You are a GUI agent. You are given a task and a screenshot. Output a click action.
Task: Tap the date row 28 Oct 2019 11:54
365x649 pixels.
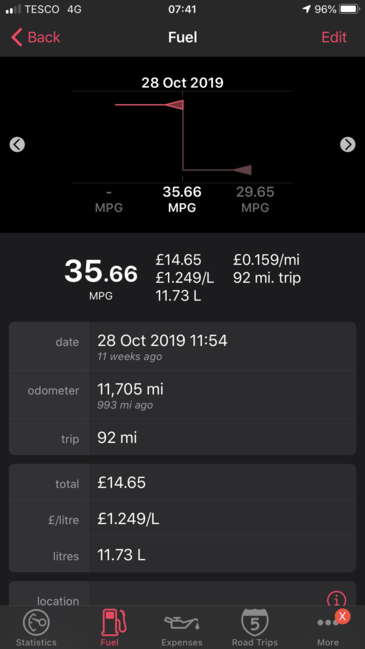[182, 346]
